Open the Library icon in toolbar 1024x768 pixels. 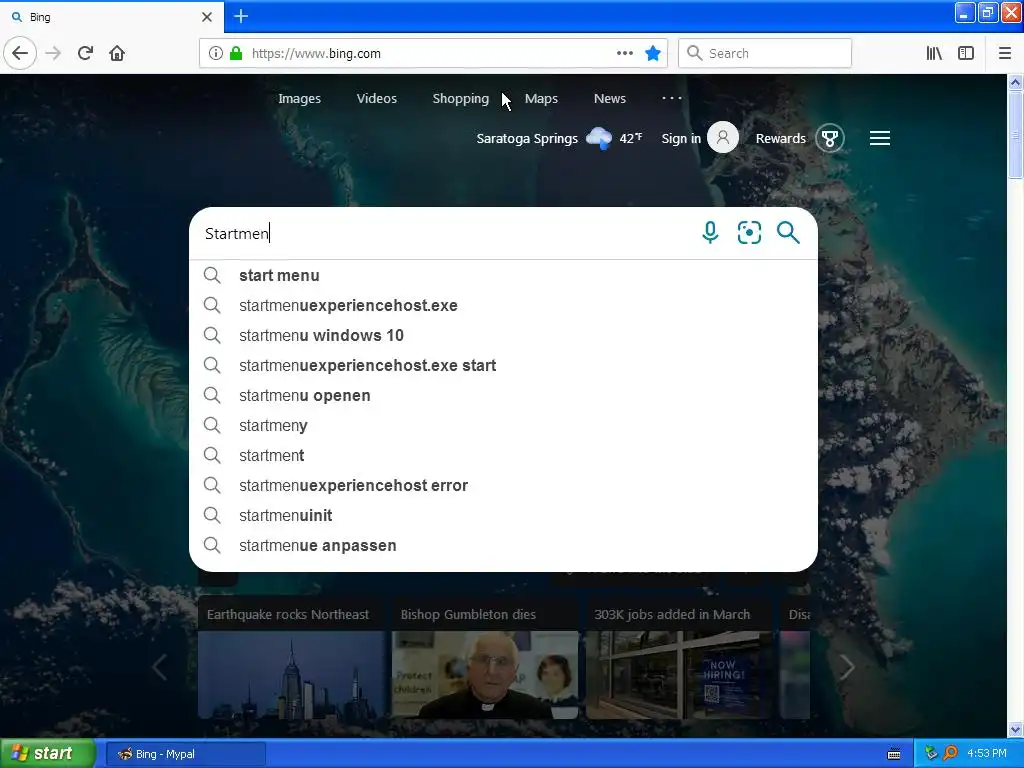935,53
